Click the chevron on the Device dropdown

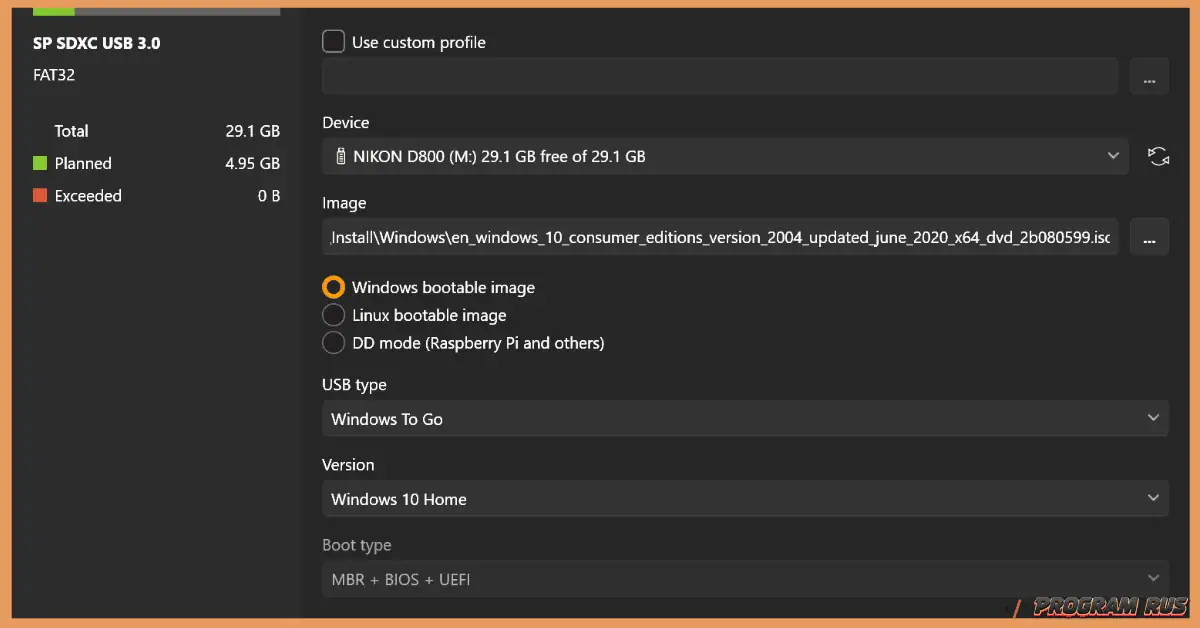point(1113,156)
